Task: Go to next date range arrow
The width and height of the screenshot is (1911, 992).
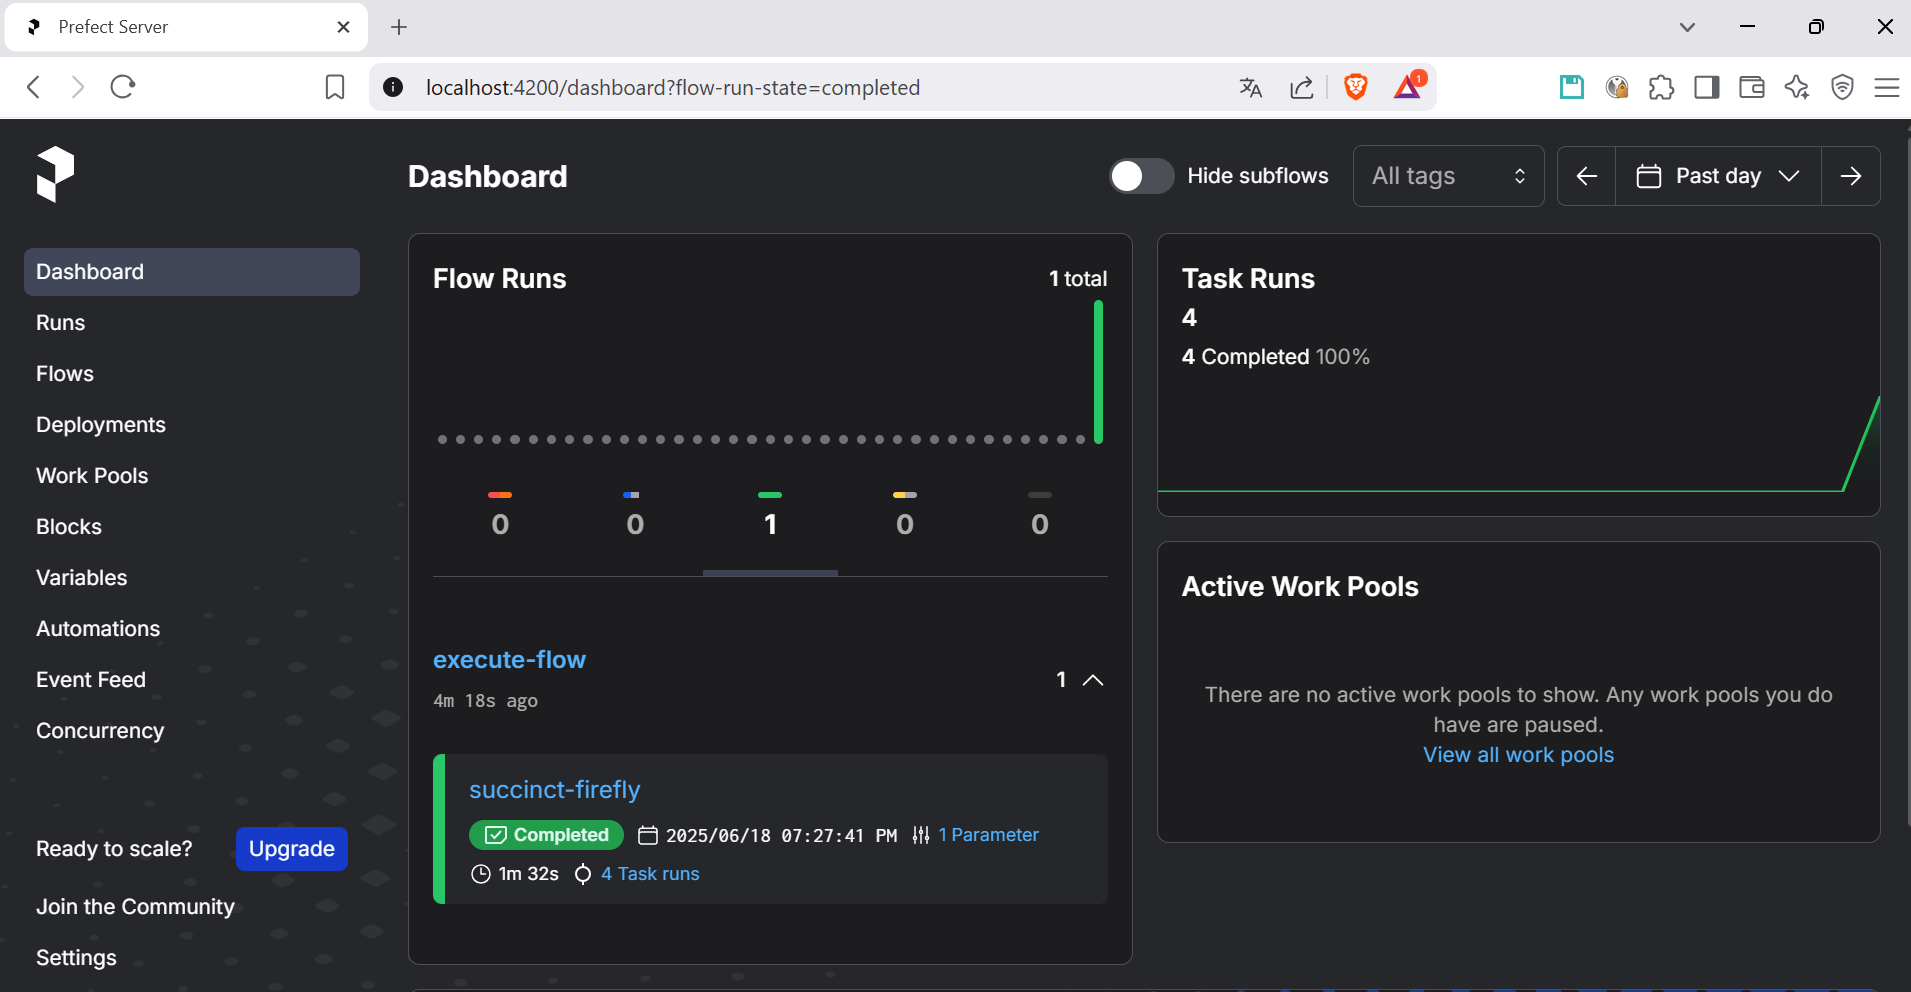Action: [1851, 176]
